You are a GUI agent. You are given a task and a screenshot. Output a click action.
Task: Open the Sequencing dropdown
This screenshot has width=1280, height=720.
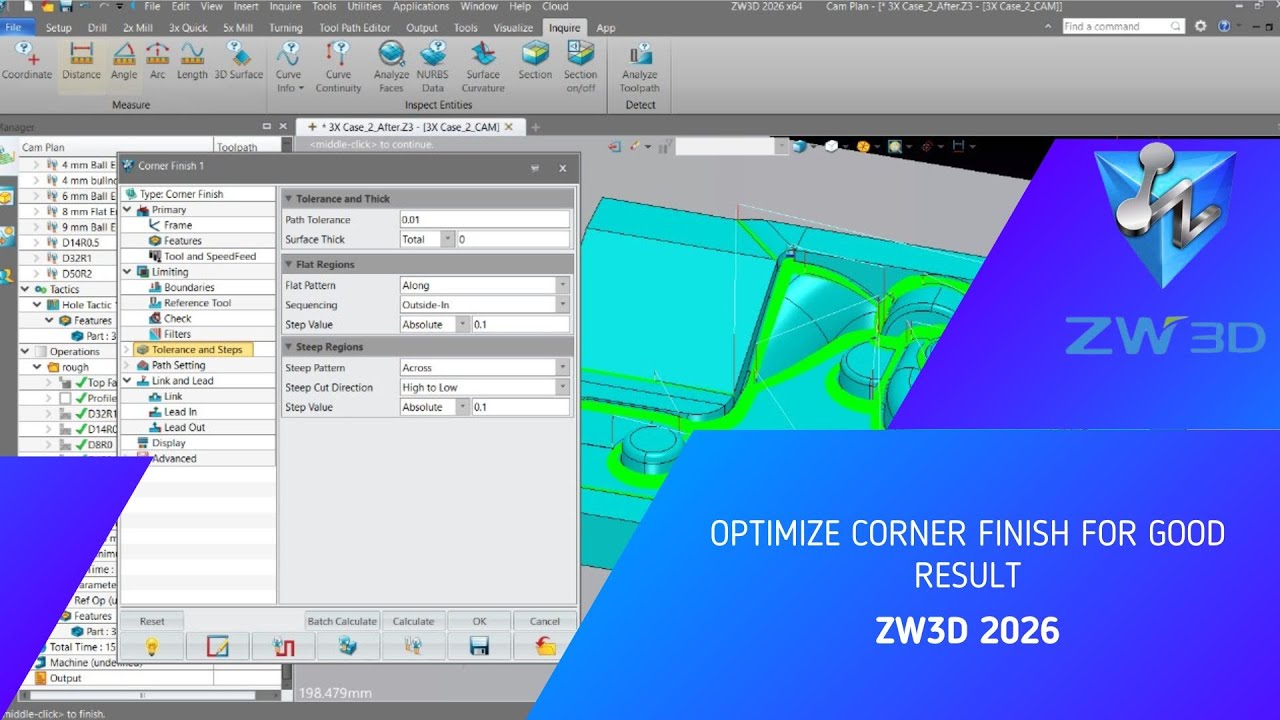click(x=562, y=305)
